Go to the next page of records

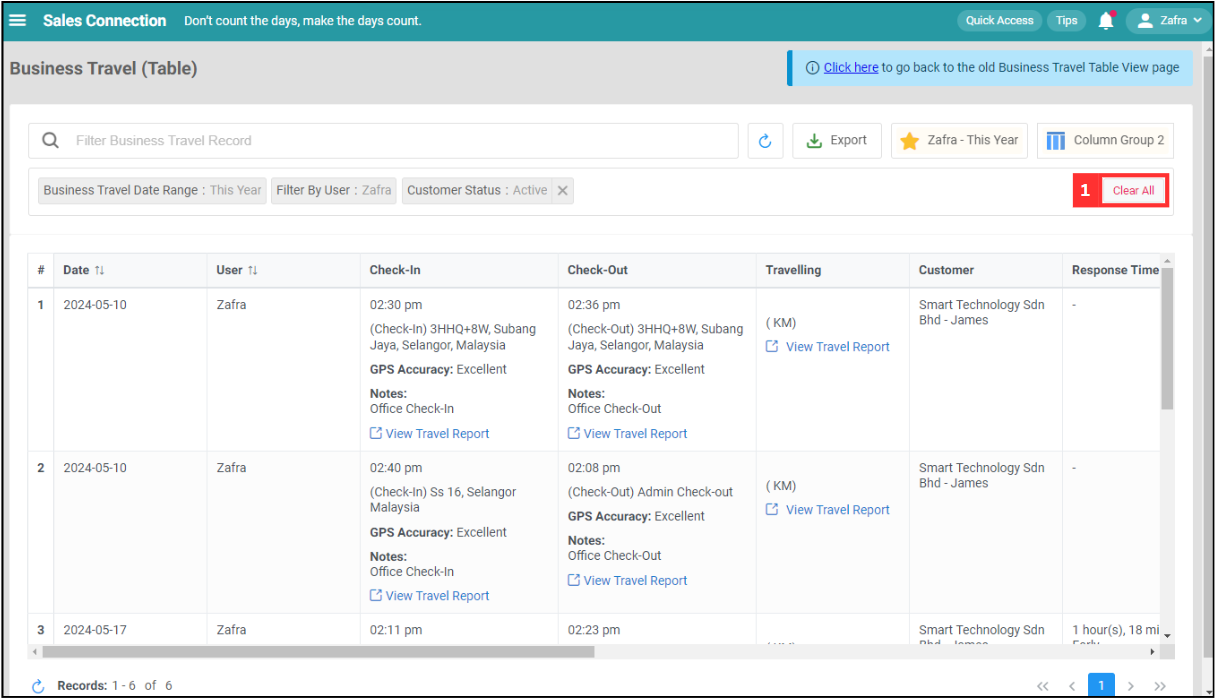[1131, 686]
